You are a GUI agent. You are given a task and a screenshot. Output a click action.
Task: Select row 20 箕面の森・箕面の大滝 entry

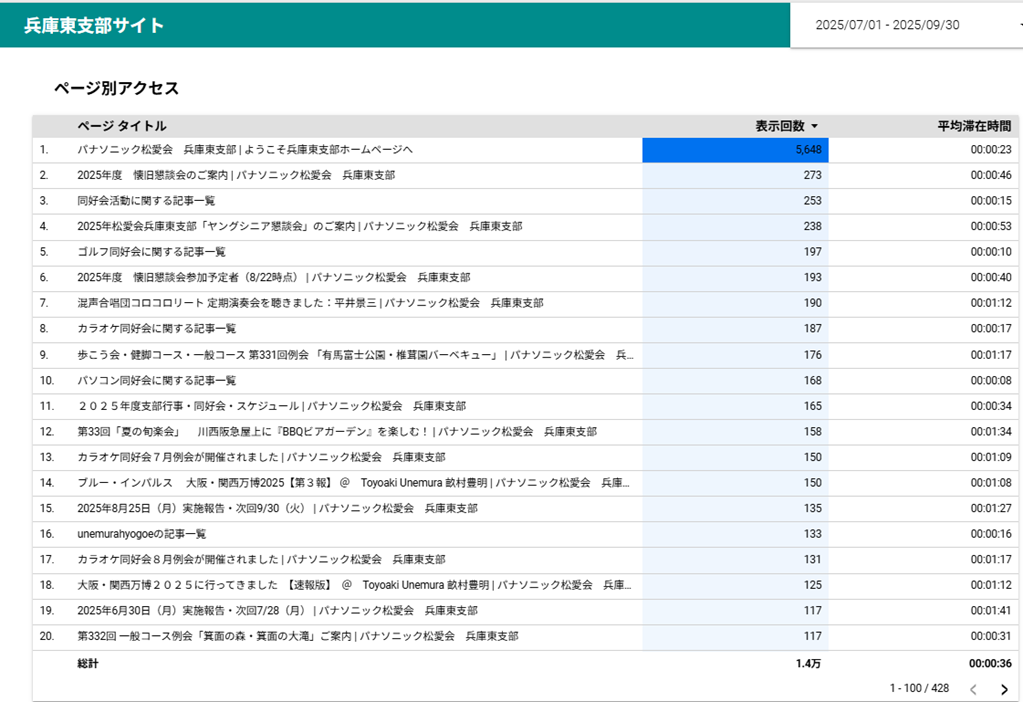pyautogui.click(x=297, y=636)
